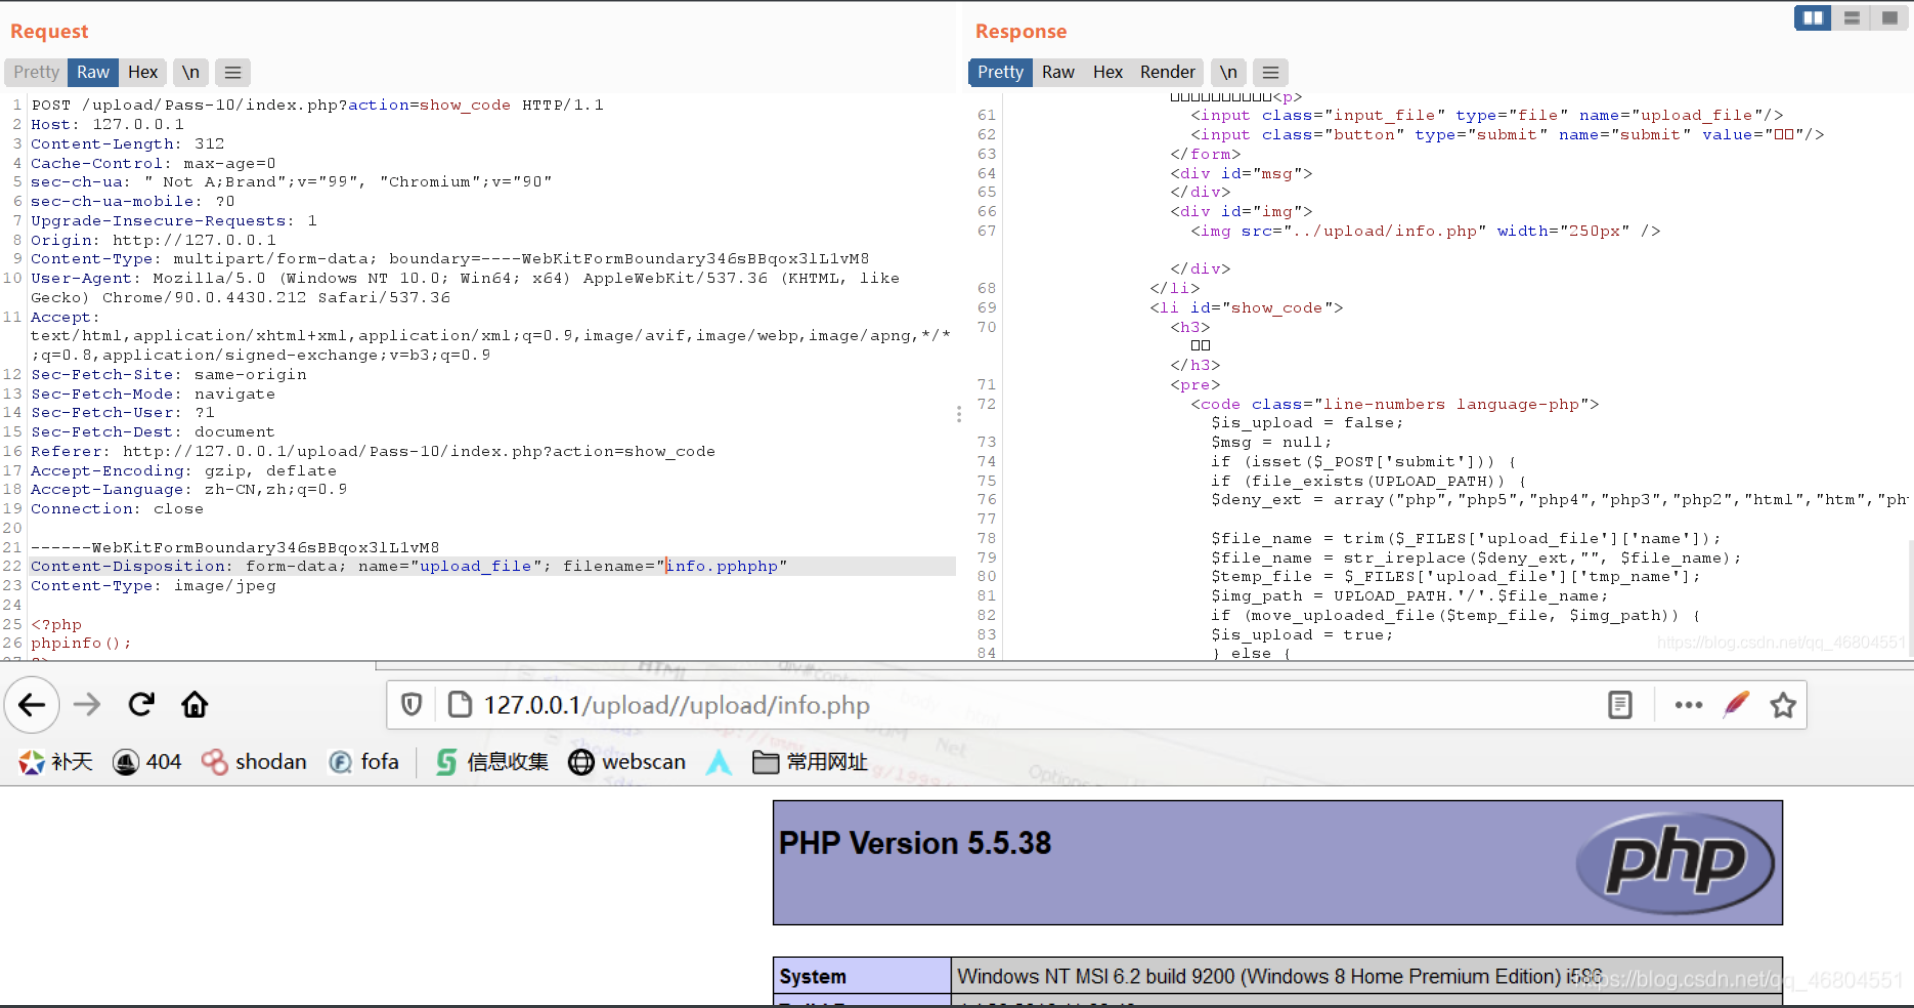Image resolution: width=1914 pixels, height=1008 pixels.
Task: Switch Response view to Hex tab
Action: (x=1108, y=72)
